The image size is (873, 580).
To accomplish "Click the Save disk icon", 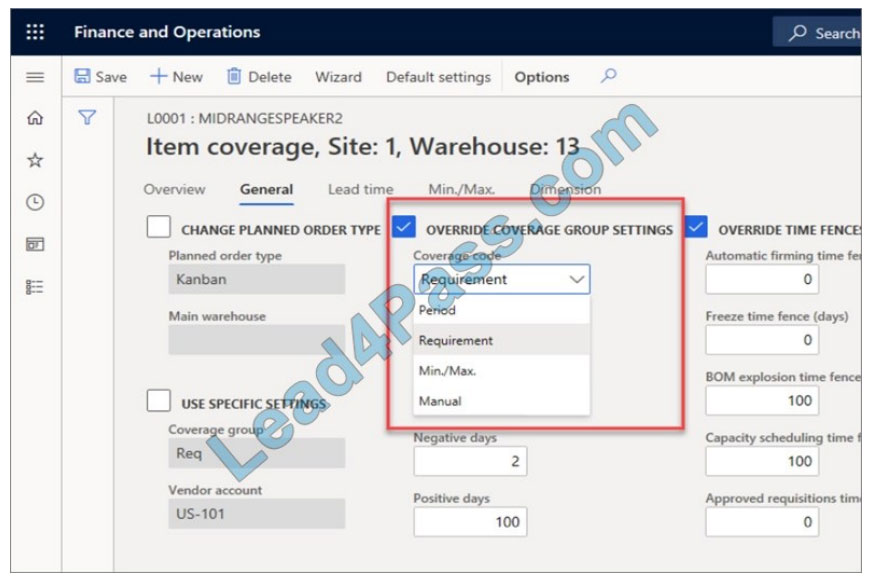I will point(82,76).
